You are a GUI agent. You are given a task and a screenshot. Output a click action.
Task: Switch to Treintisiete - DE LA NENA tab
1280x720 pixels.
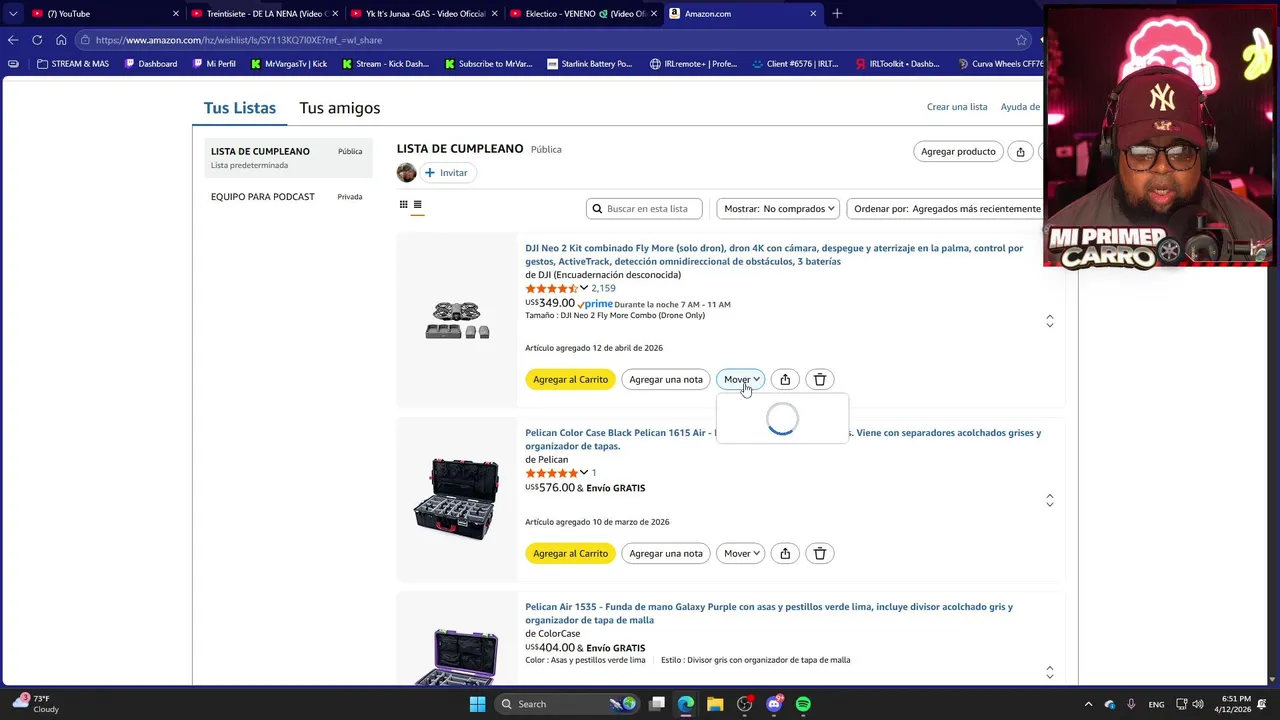coord(264,14)
